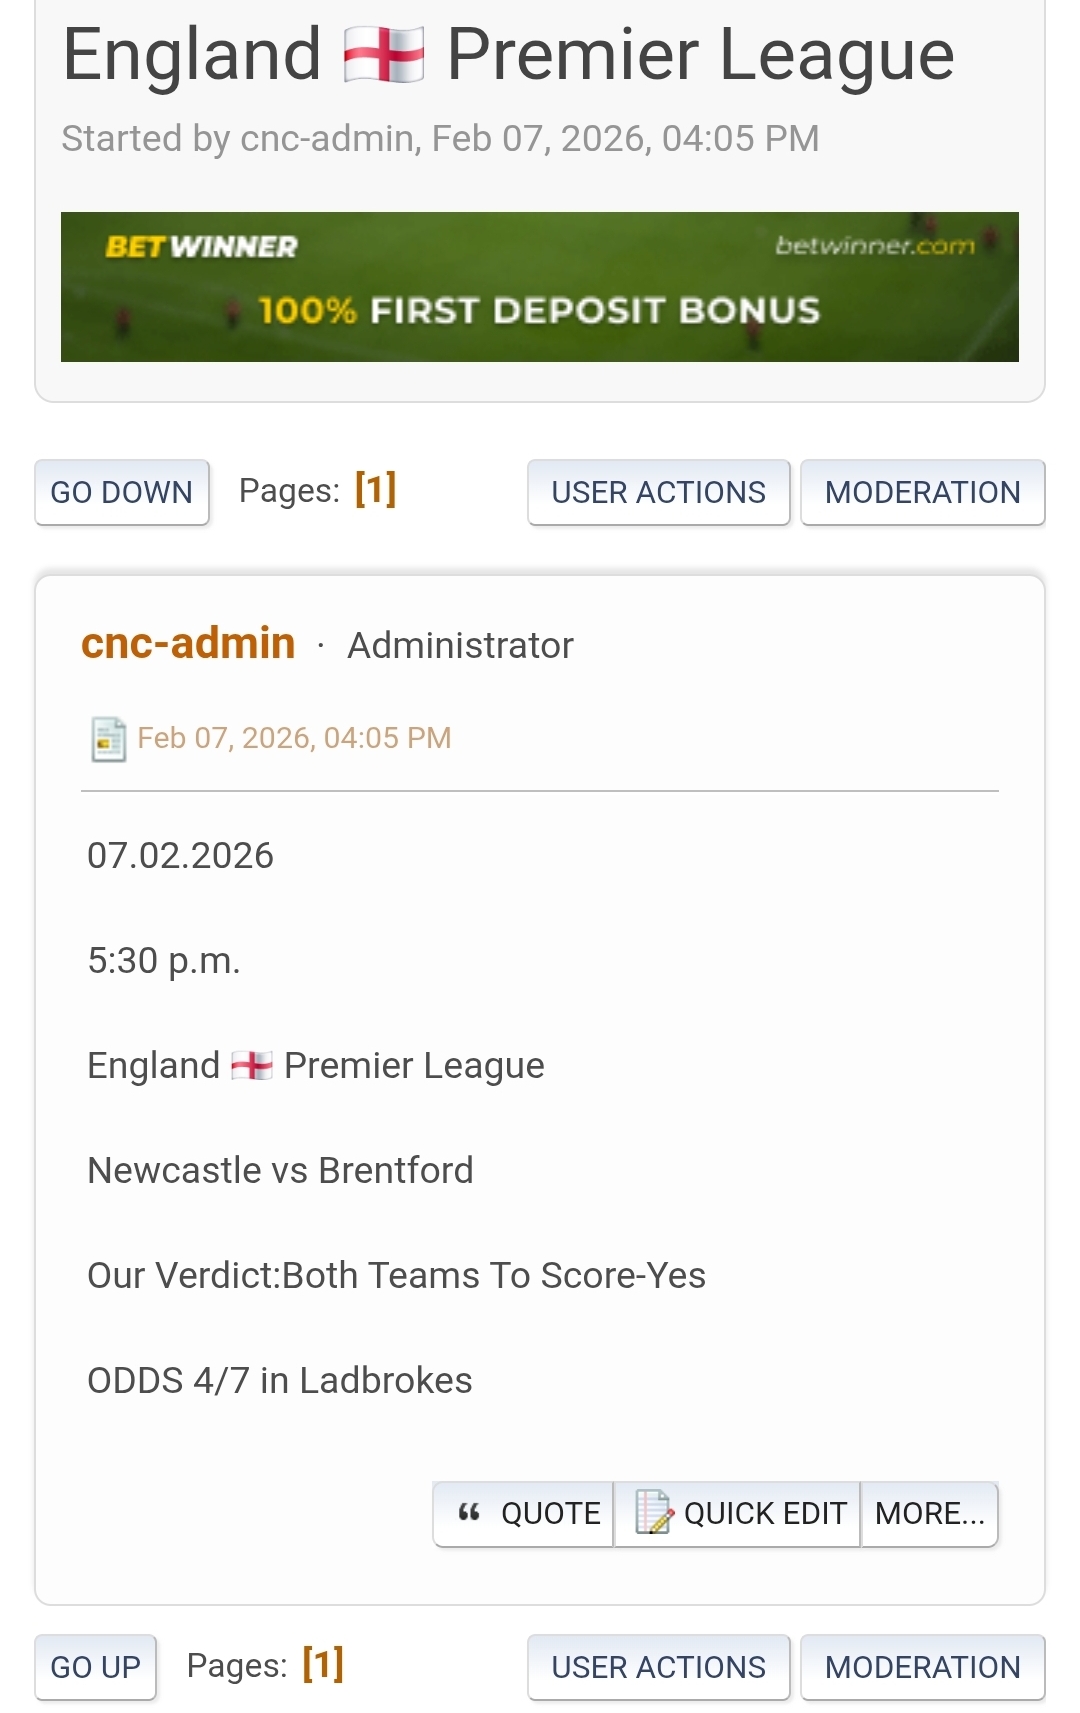Screen dimensions: 1080x1713
Task: Select page 1 in the top pagination
Action: tap(376, 489)
